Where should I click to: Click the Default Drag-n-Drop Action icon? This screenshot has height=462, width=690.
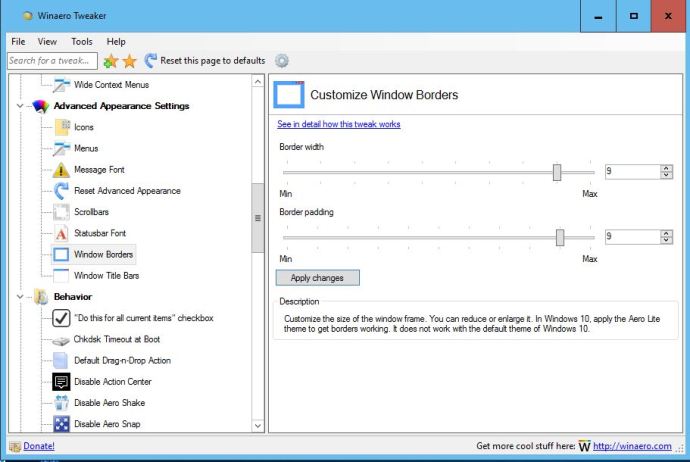coord(61,360)
